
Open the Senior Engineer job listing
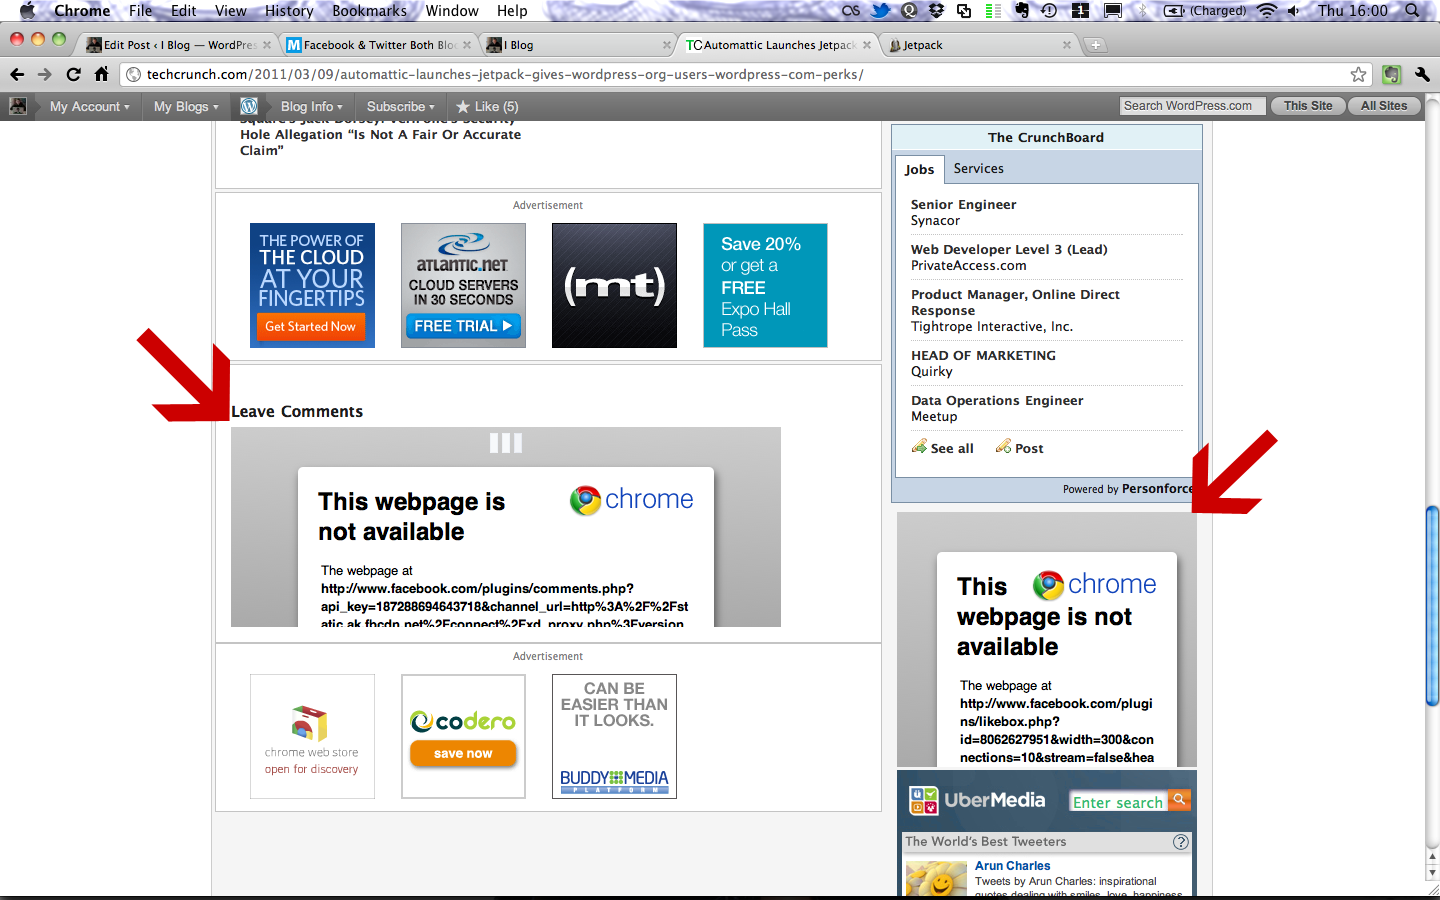963,204
